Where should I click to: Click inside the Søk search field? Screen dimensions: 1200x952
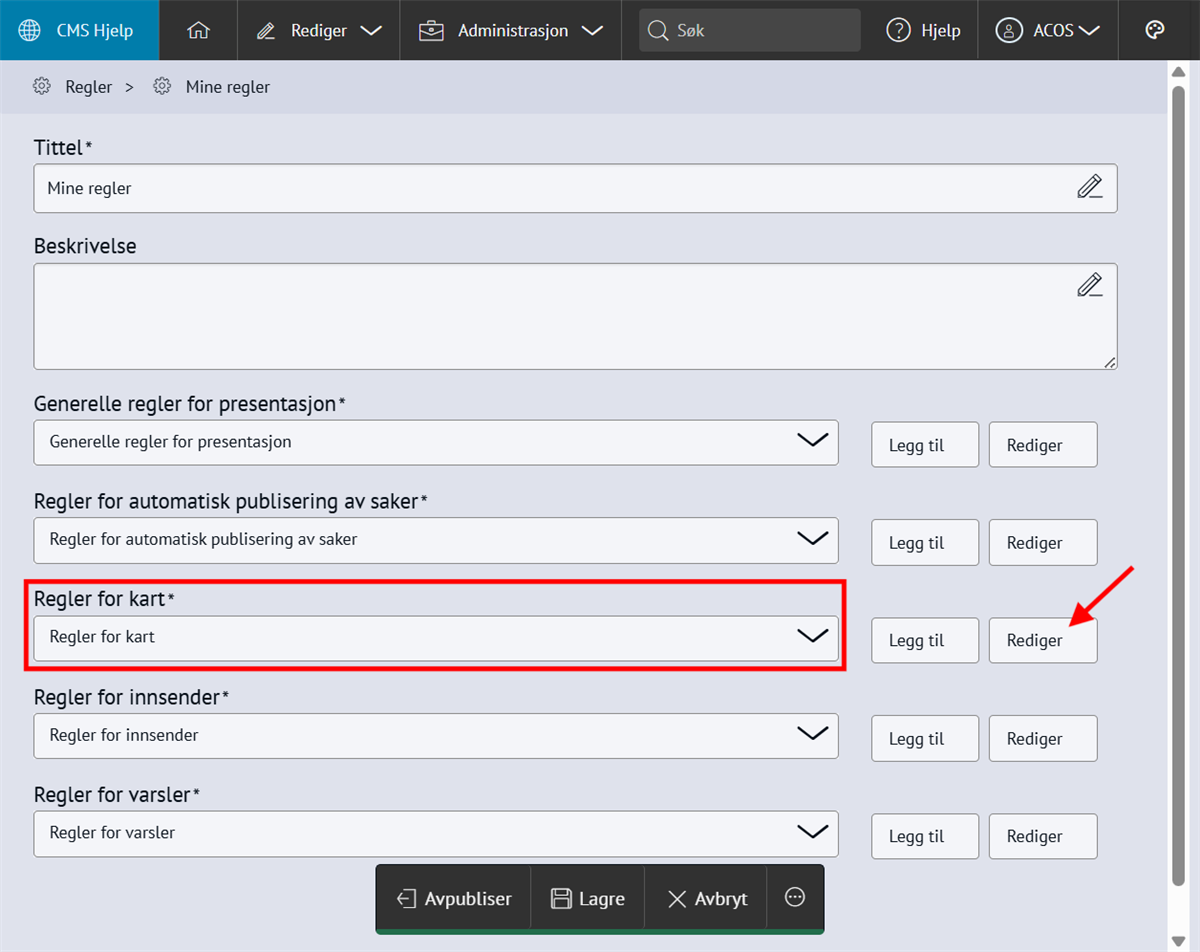coord(760,30)
